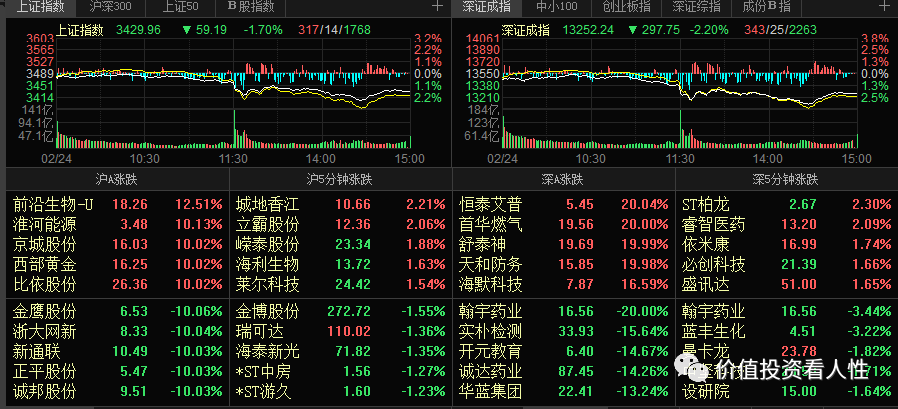Viewport: 898px width, 409px height.
Task: Open the 沪深300 tab
Action: click(x=110, y=7)
